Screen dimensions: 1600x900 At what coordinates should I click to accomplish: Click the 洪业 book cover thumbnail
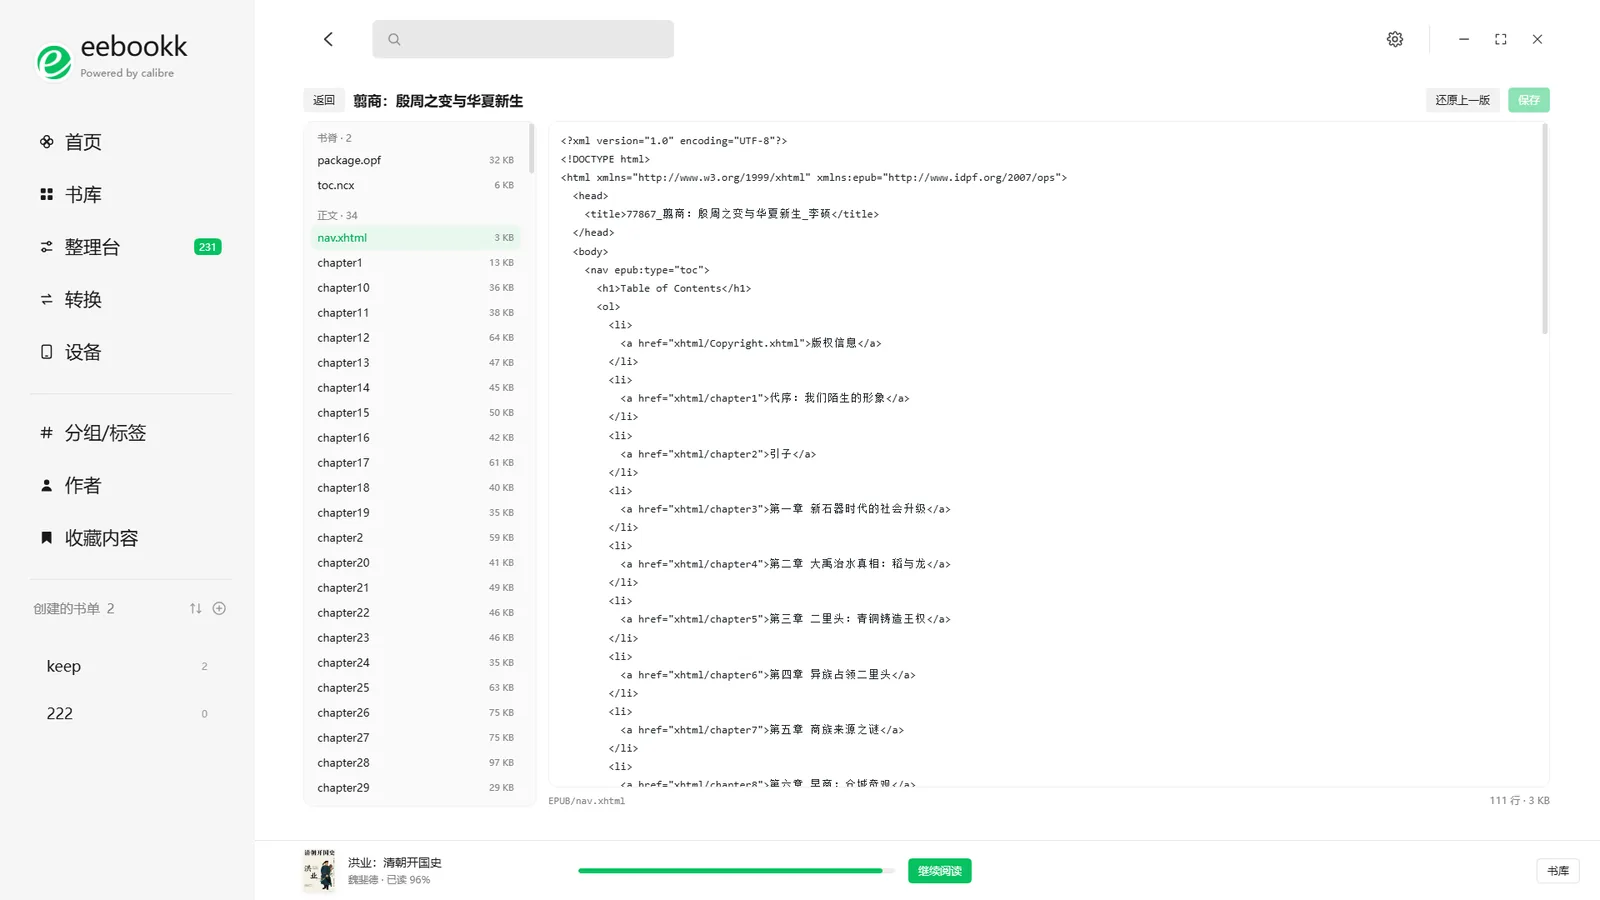pos(319,870)
